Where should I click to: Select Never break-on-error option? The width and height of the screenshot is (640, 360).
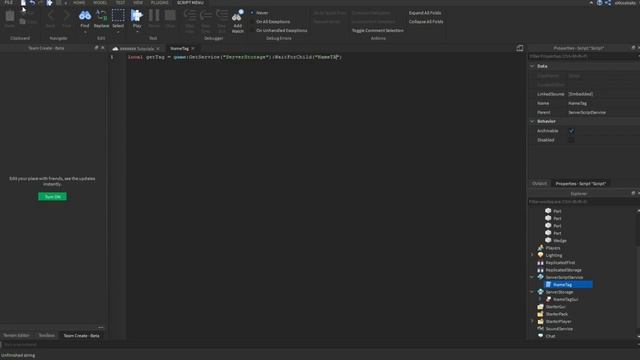coord(259,13)
